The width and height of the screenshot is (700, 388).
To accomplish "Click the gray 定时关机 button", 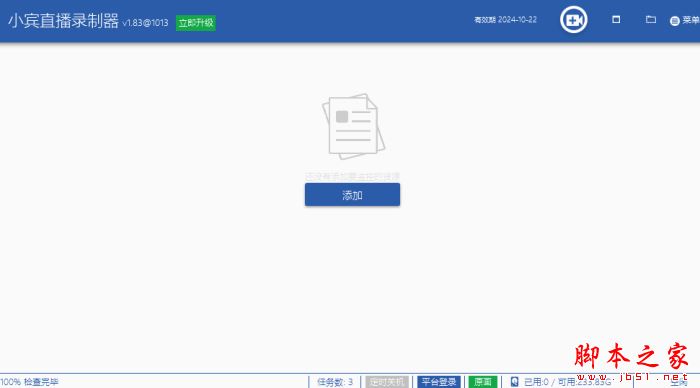I will point(387,382).
